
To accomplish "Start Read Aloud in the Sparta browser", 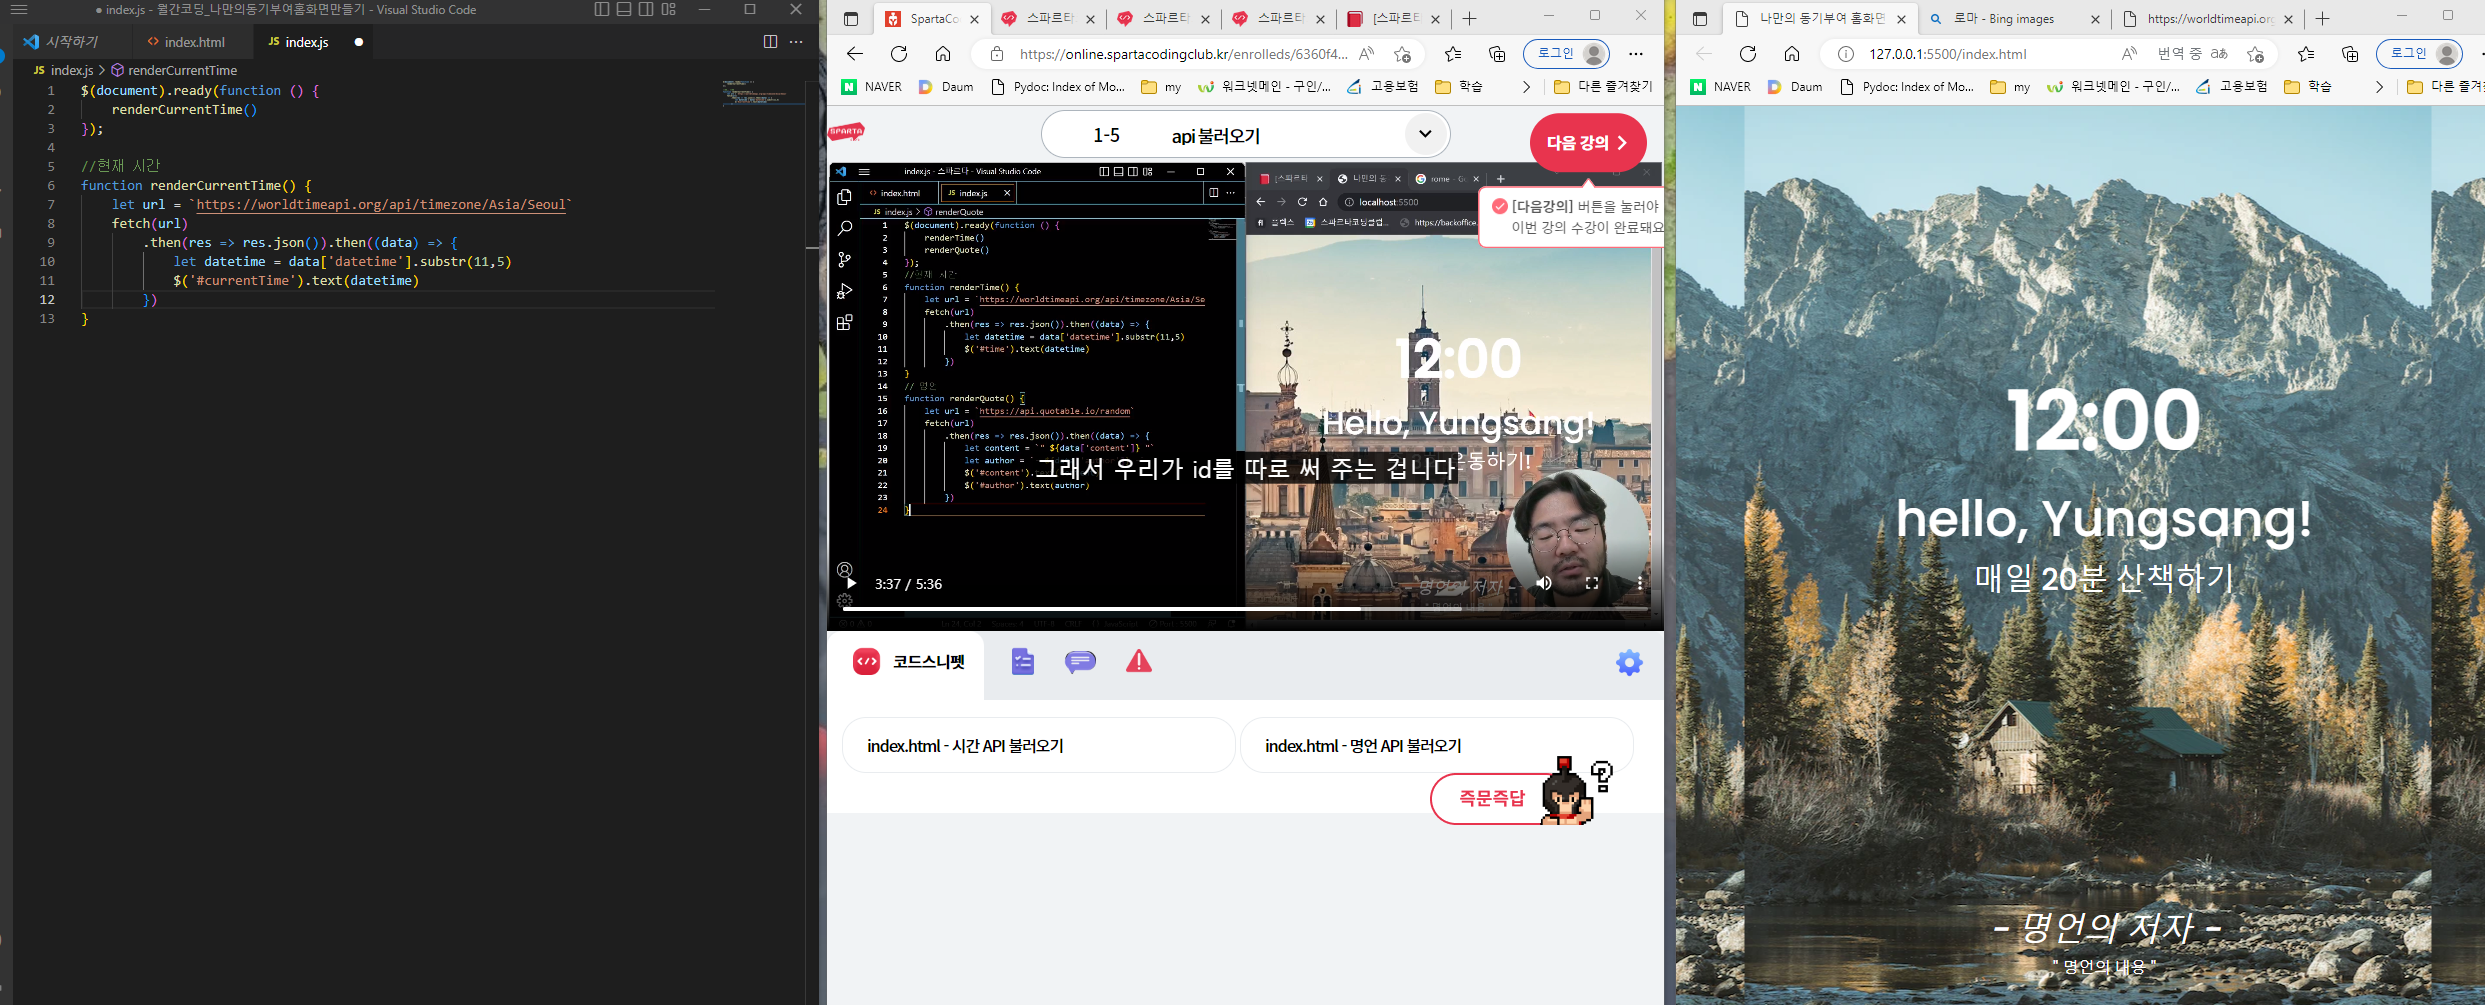I will [1366, 54].
